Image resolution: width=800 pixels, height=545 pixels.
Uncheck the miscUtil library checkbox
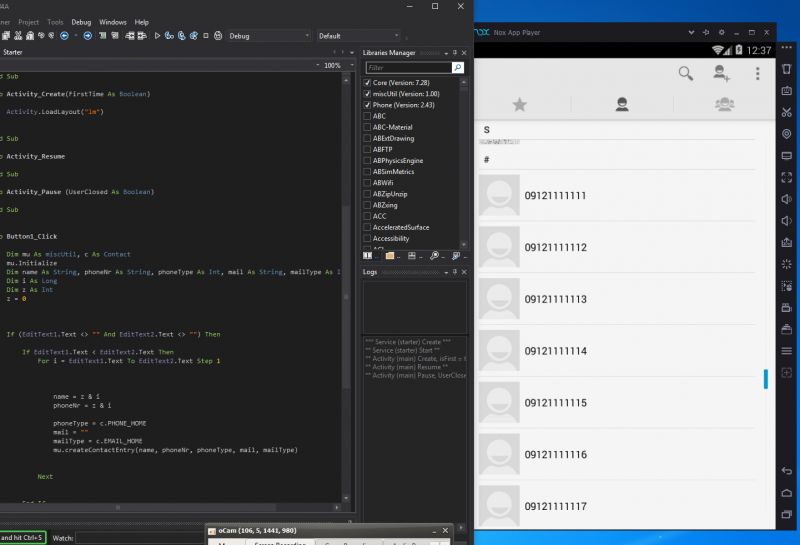click(x=367, y=93)
